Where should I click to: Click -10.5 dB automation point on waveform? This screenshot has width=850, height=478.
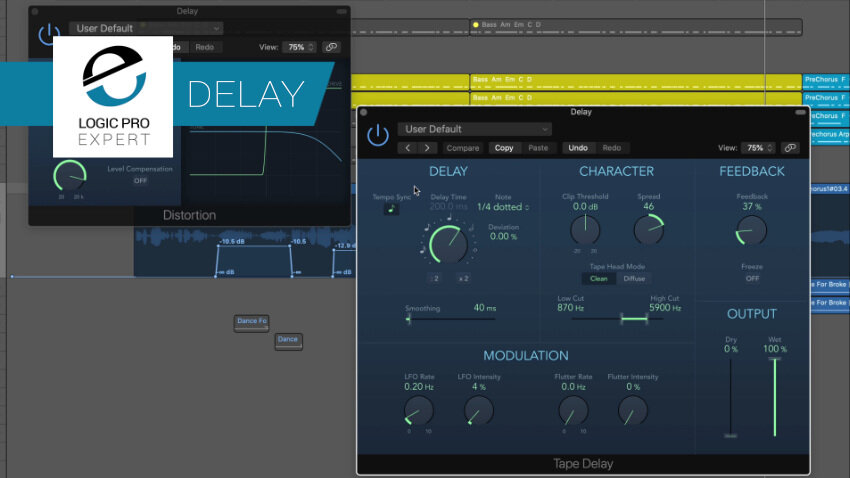coord(218,247)
